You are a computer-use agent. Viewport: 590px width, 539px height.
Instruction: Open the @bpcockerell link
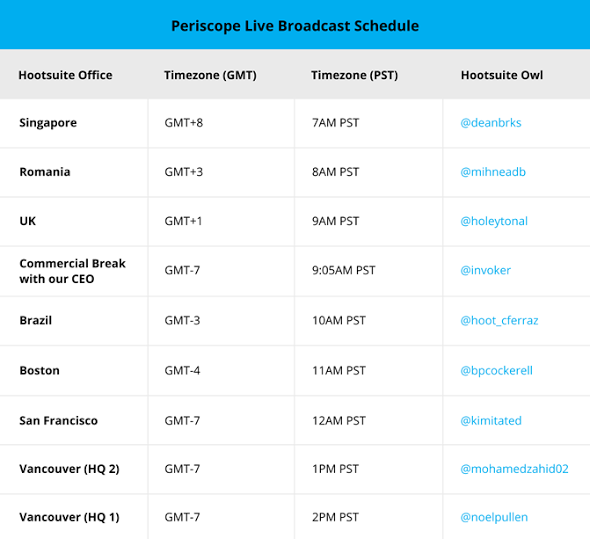point(496,371)
